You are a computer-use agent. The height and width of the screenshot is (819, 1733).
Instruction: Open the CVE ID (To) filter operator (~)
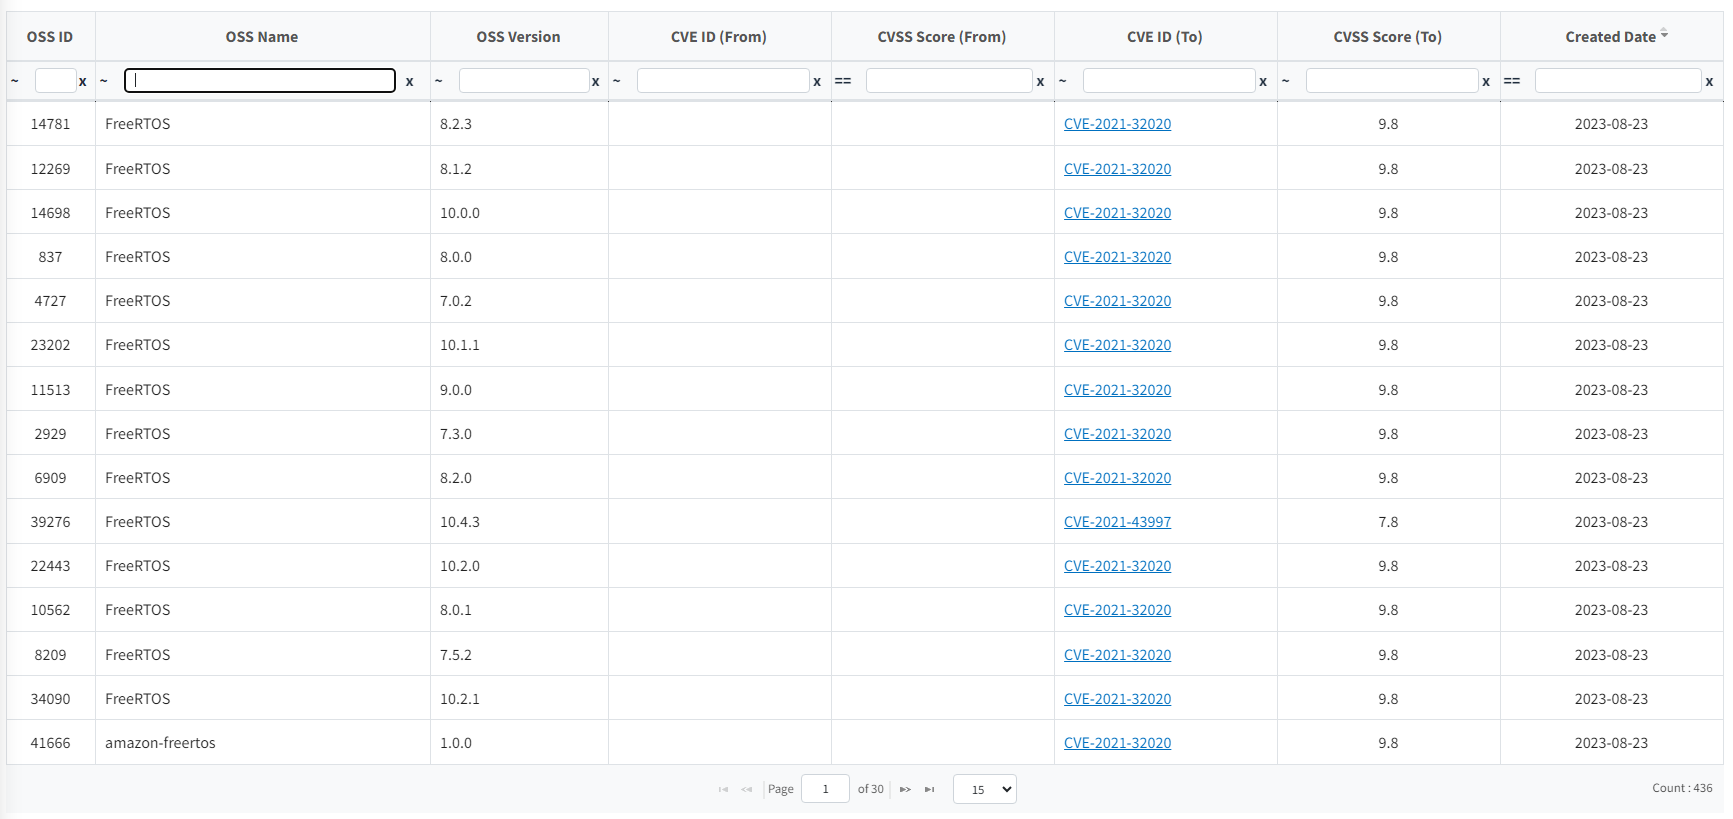pyautogui.click(x=1063, y=81)
